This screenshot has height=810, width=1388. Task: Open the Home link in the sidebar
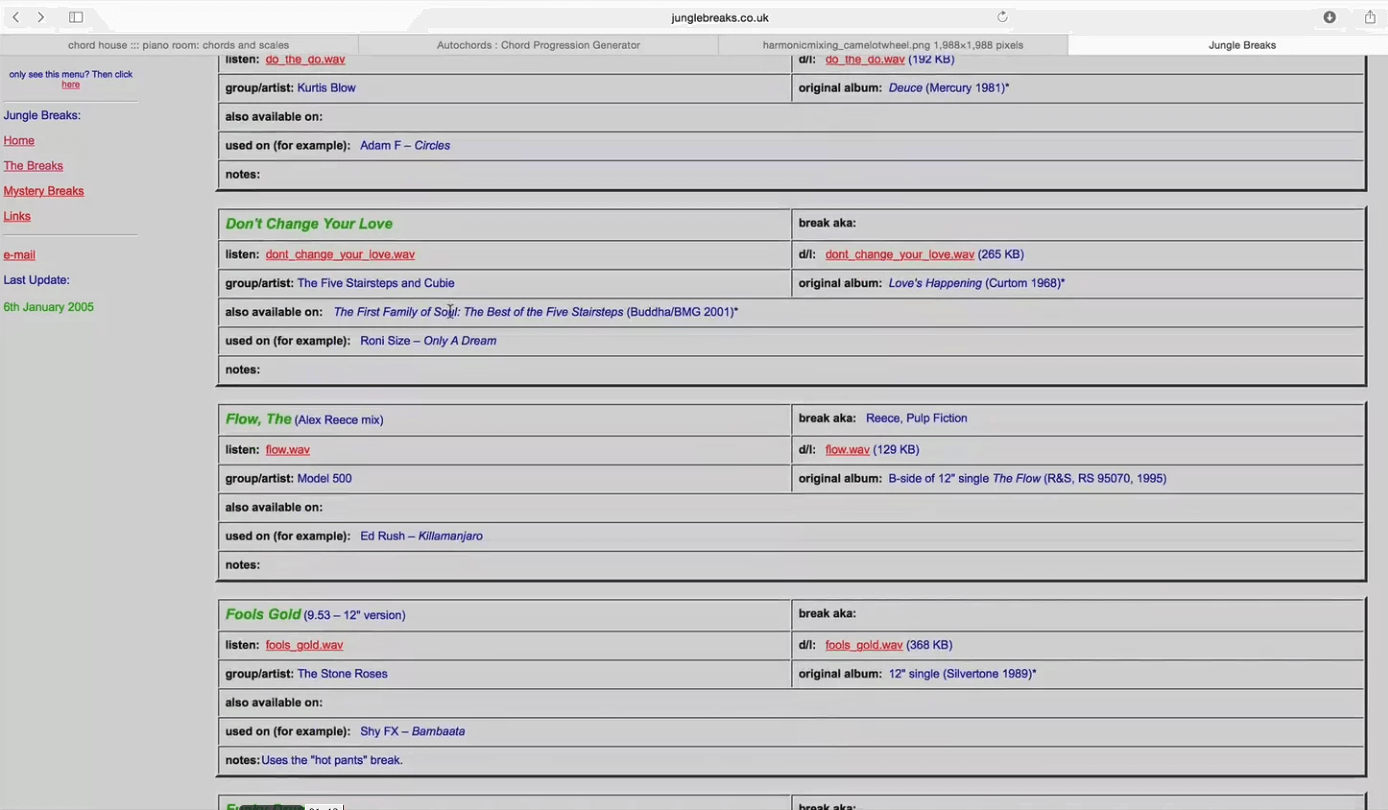click(19, 141)
